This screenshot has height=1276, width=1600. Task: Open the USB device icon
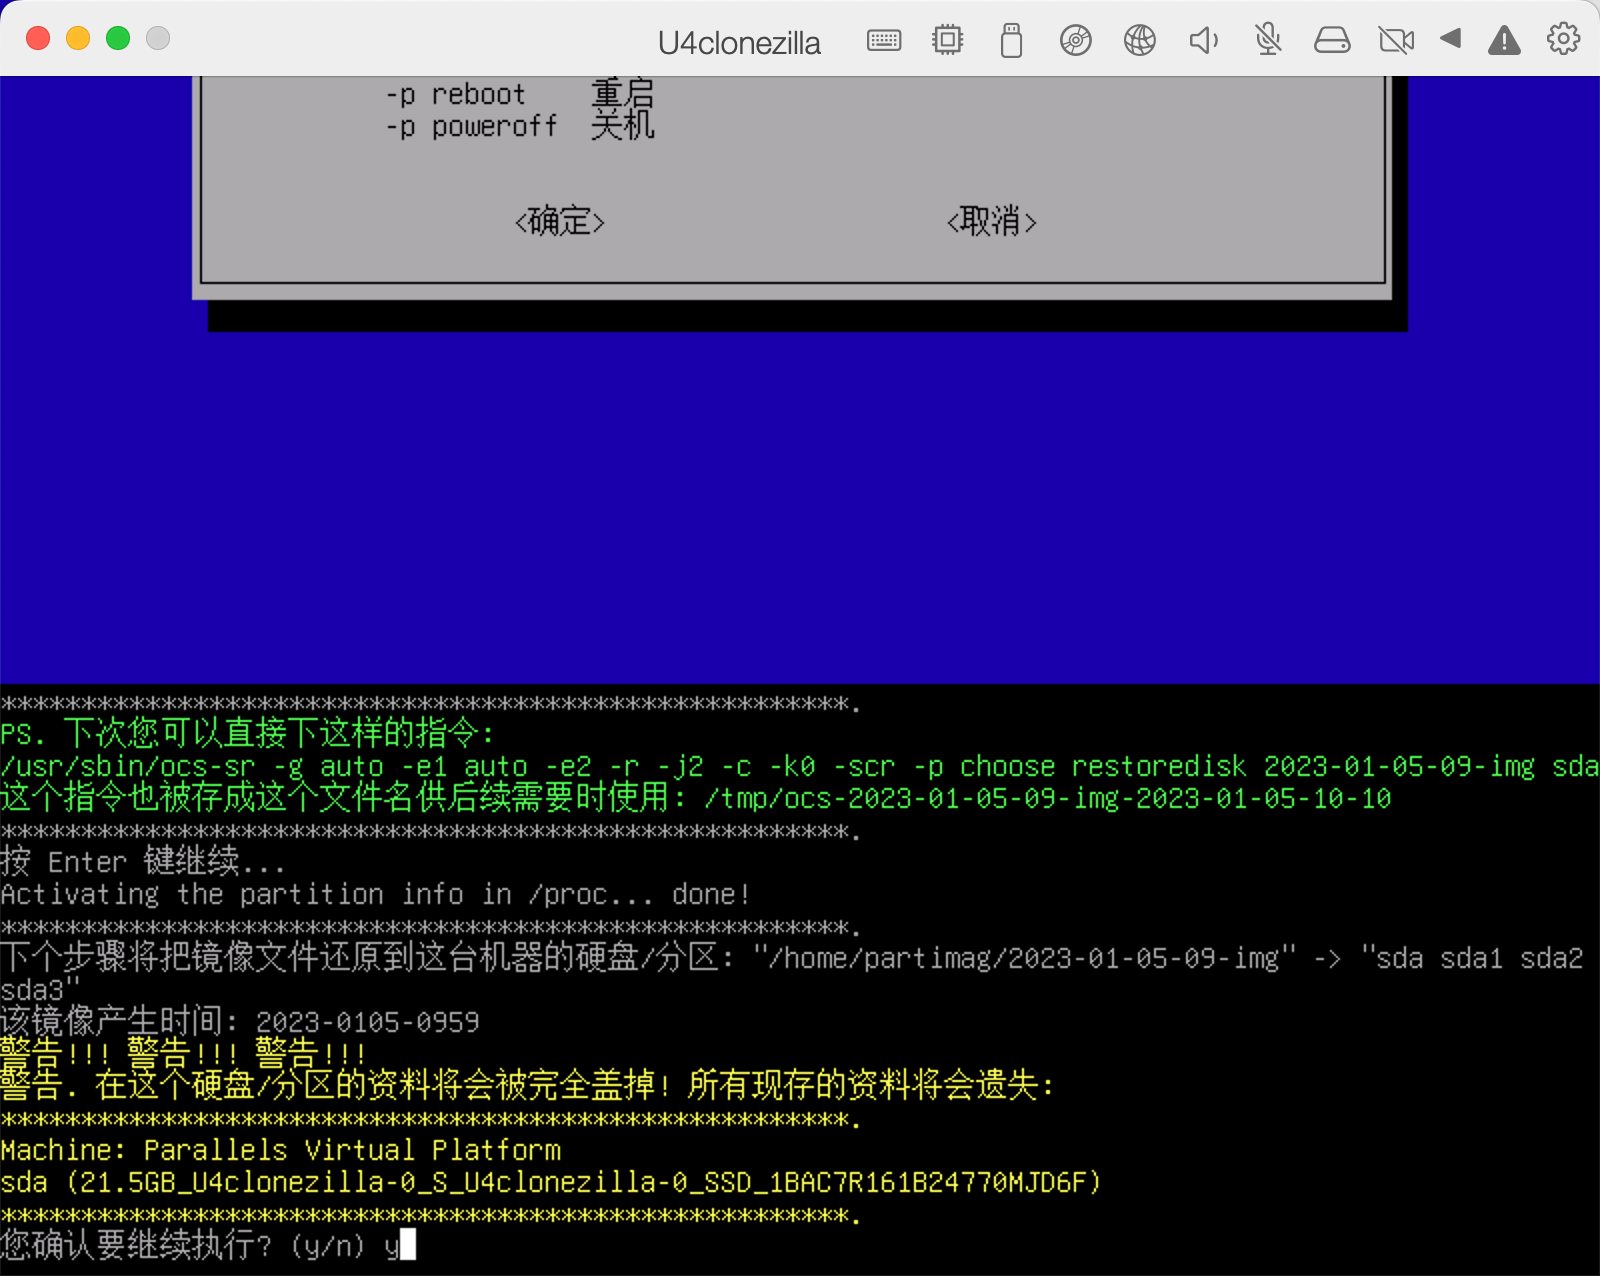point(1011,40)
